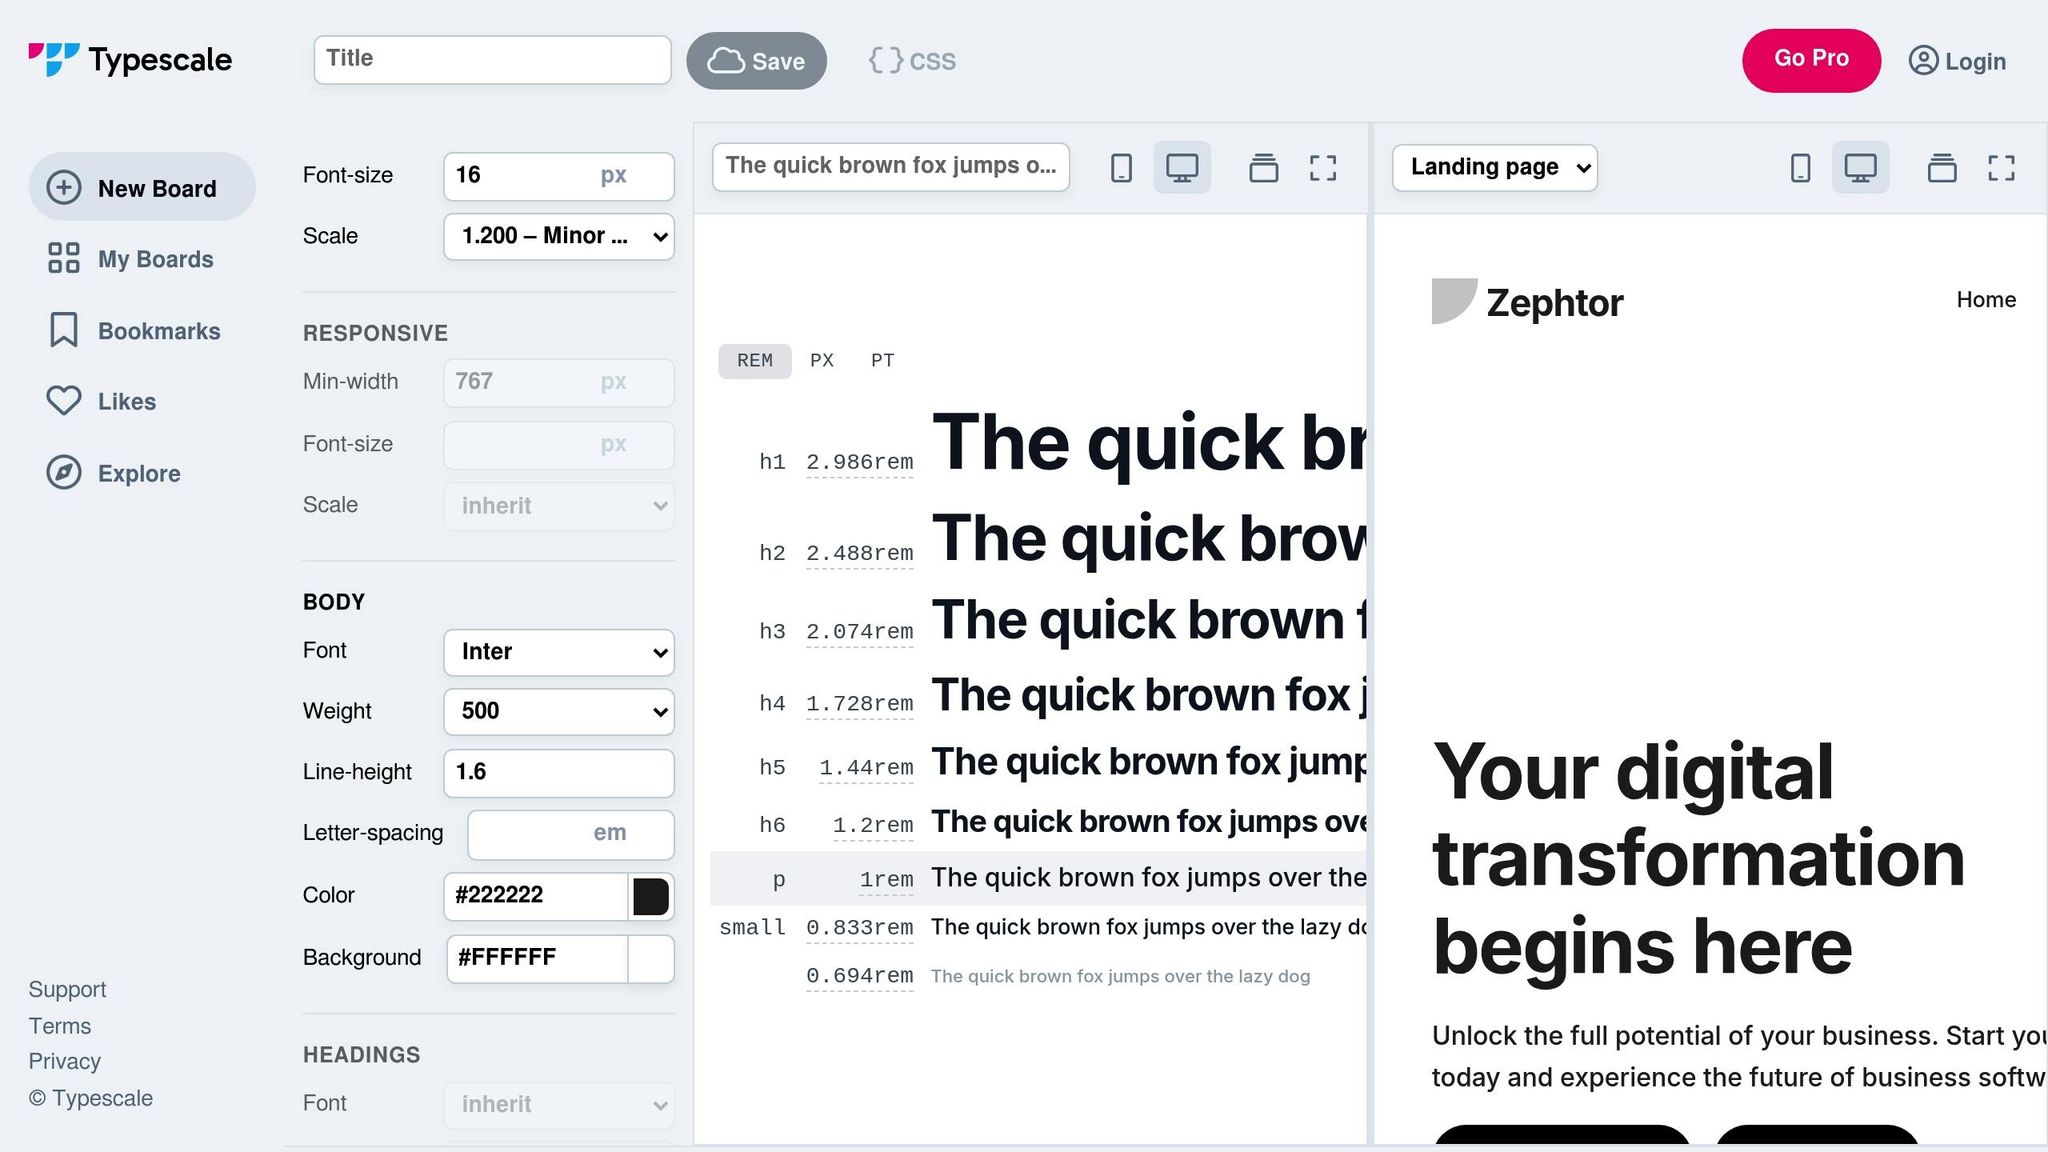Click the Go Pro button
The height and width of the screenshot is (1152, 2048).
[x=1811, y=59]
